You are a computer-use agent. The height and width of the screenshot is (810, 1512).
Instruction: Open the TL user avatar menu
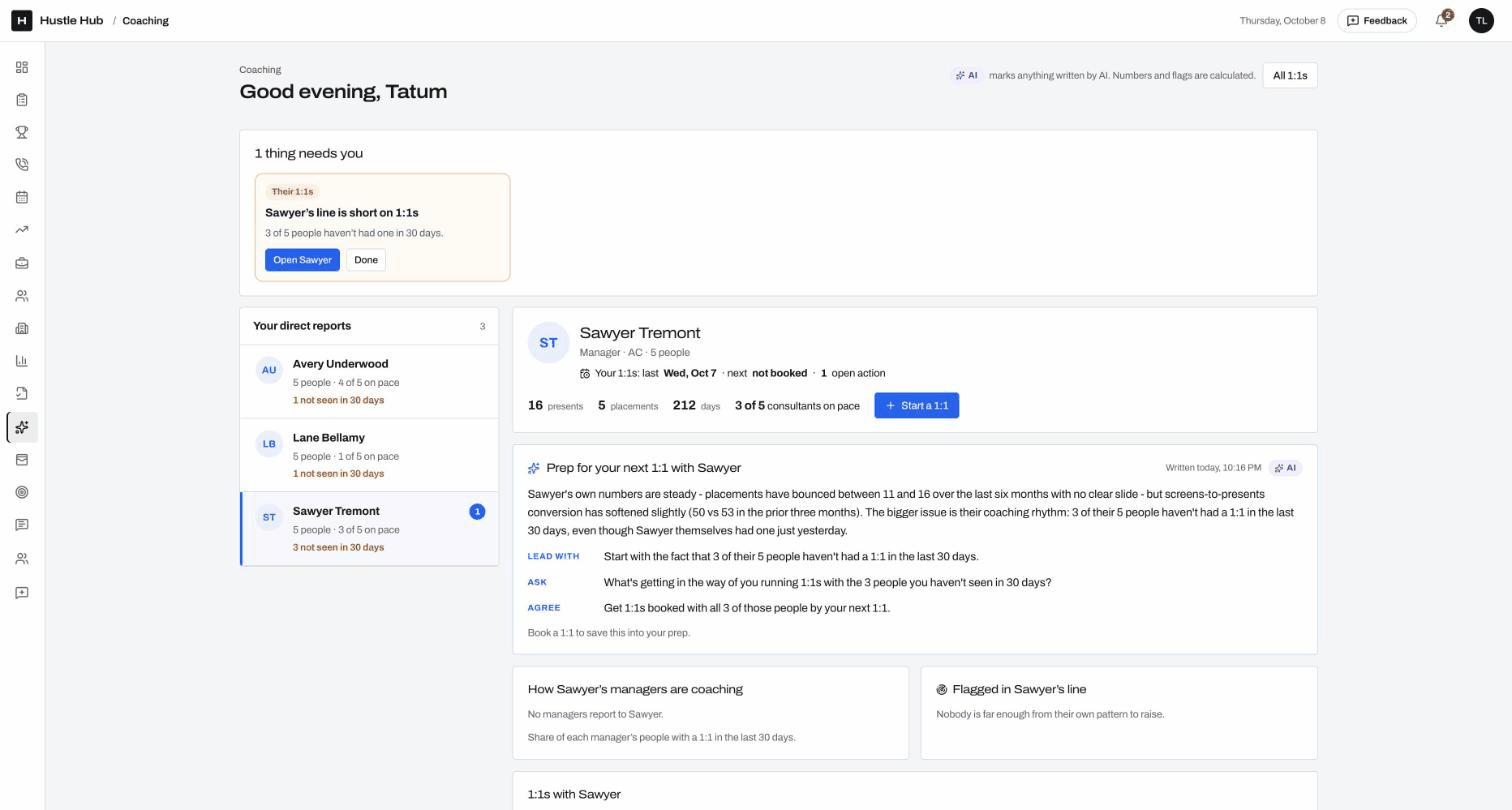(1481, 20)
